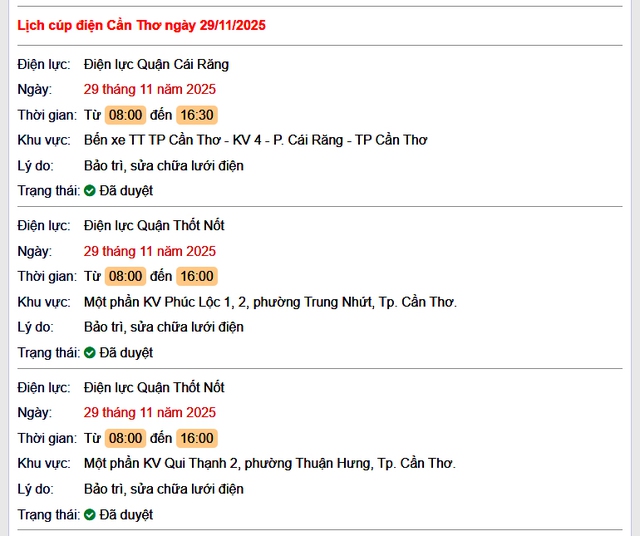Image resolution: width=640 pixels, height=536 pixels.
Task: Click the green checkmark in the Qui Thạnh 2 entry
Action: coord(90,514)
